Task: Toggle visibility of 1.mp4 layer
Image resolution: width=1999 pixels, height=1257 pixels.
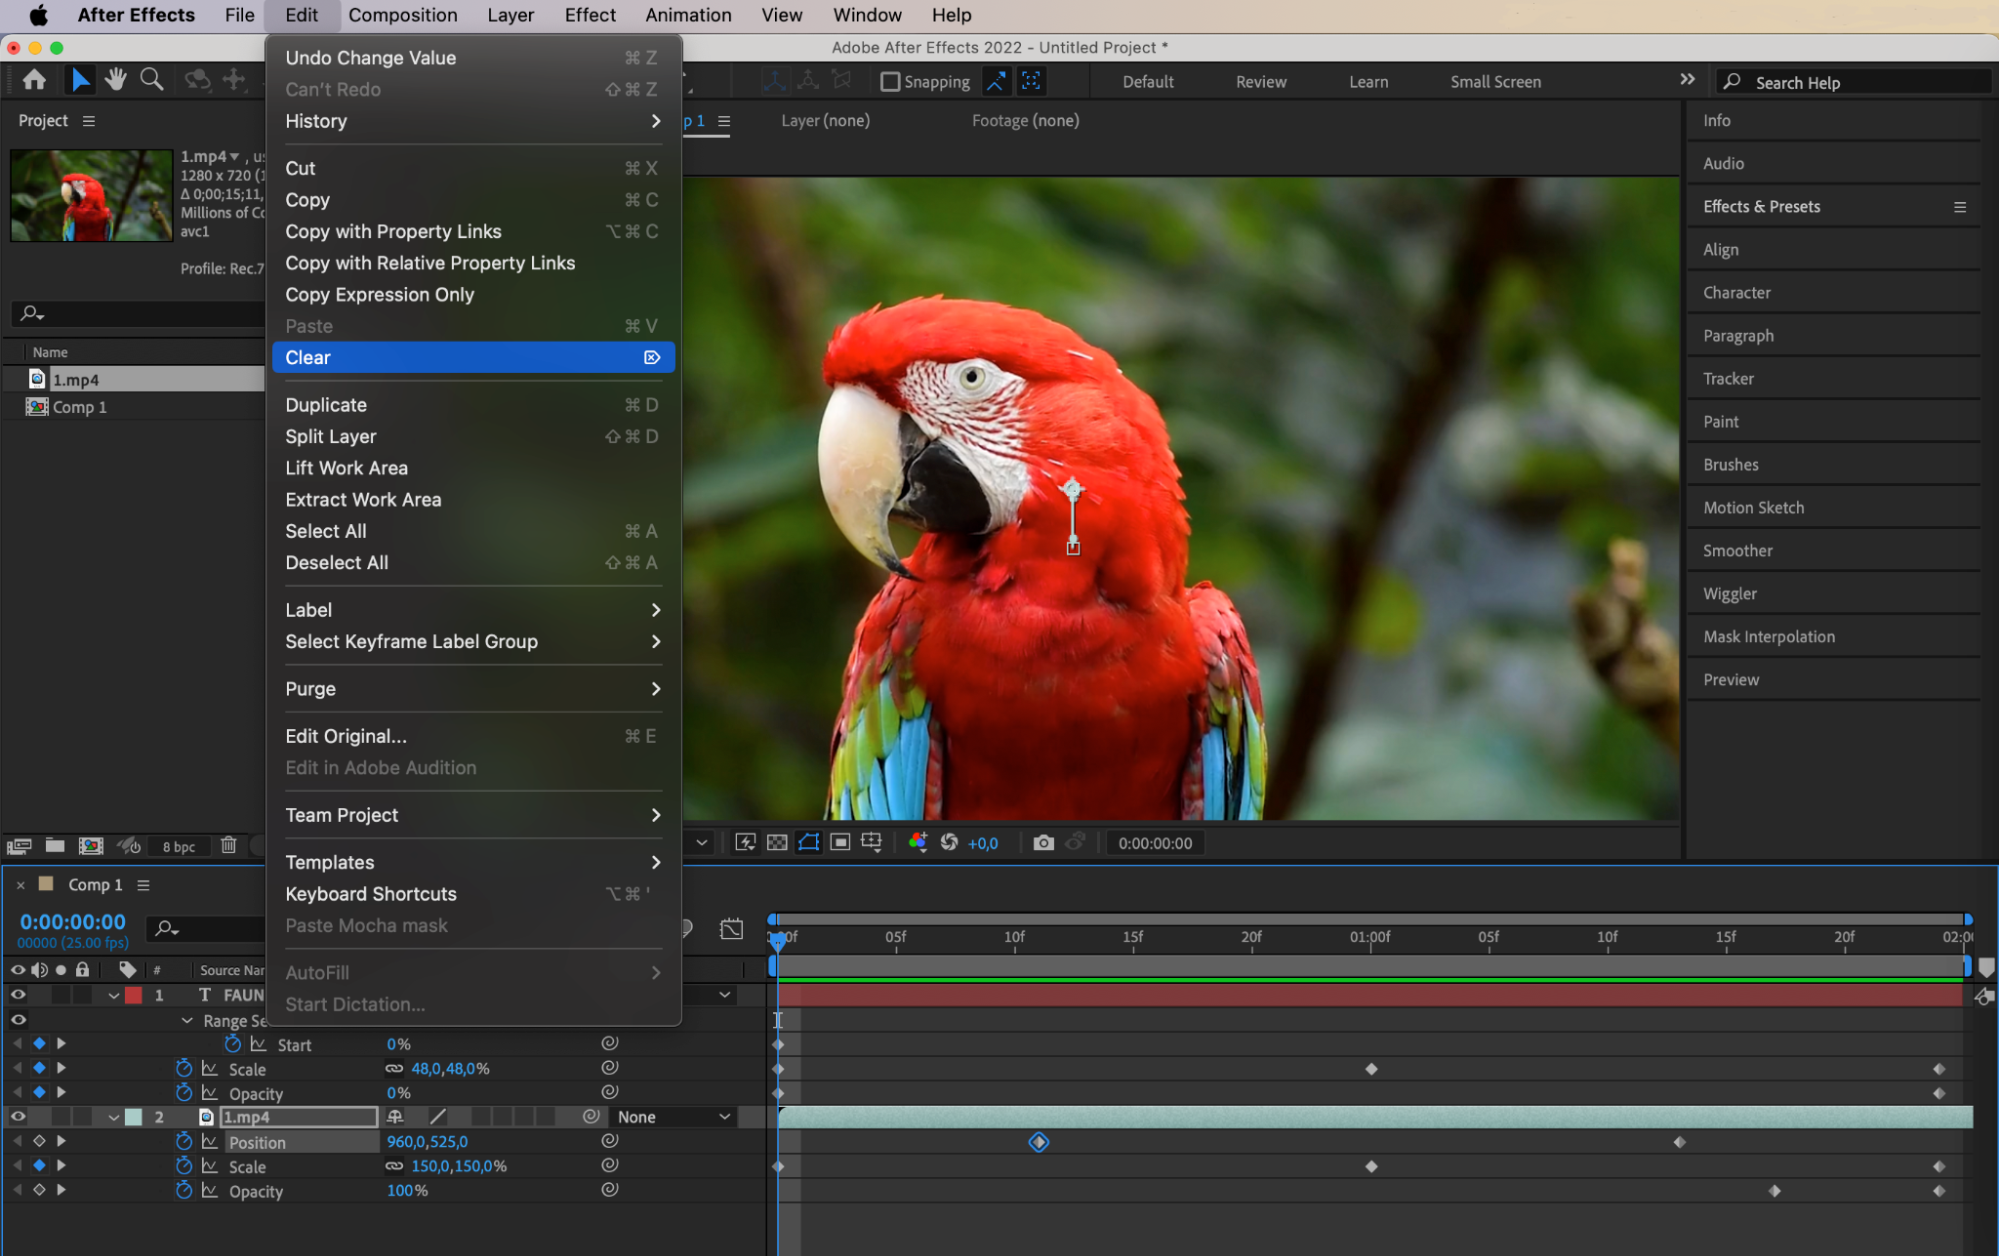Action: tap(18, 1117)
